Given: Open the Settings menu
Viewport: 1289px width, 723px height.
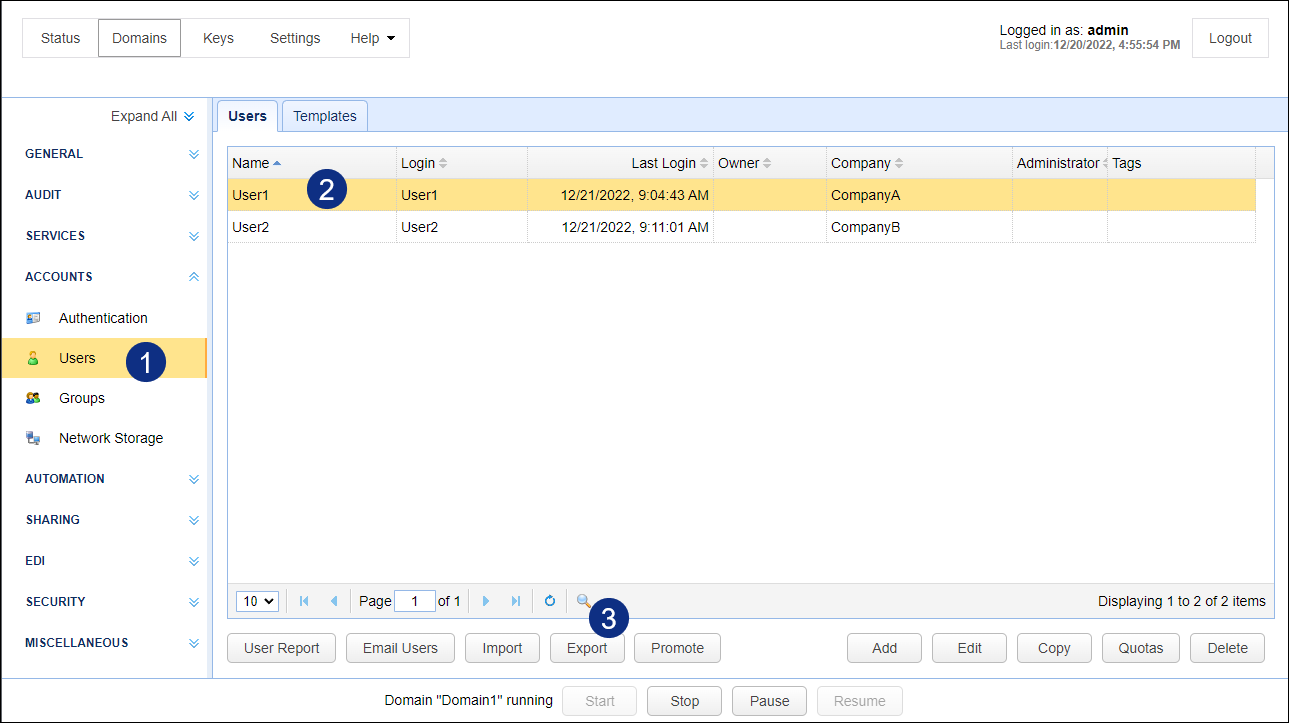Looking at the screenshot, I should point(295,38).
